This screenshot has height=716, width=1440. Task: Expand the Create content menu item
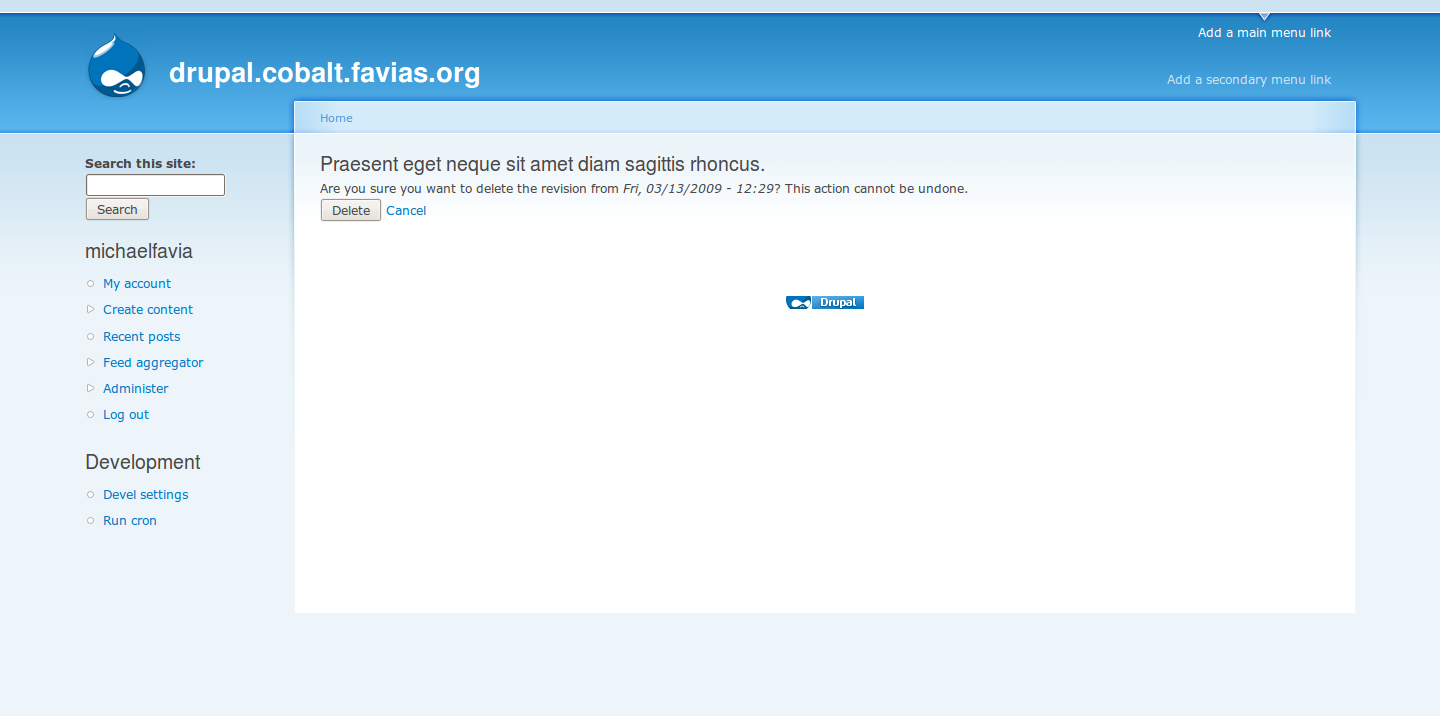click(x=90, y=310)
